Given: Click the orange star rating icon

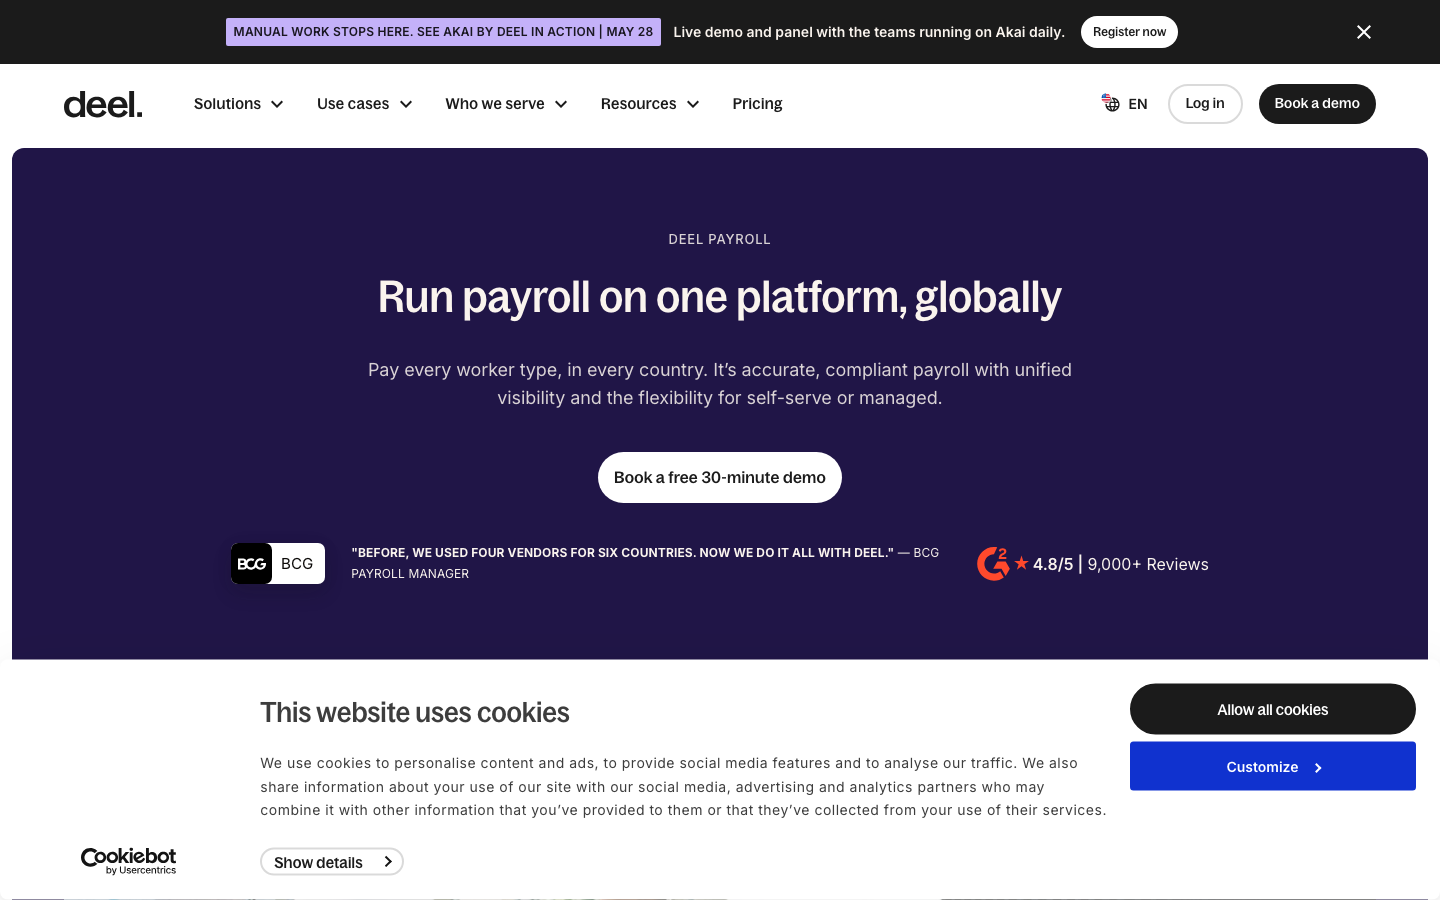Looking at the screenshot, I should click(x=1021, y=564).
